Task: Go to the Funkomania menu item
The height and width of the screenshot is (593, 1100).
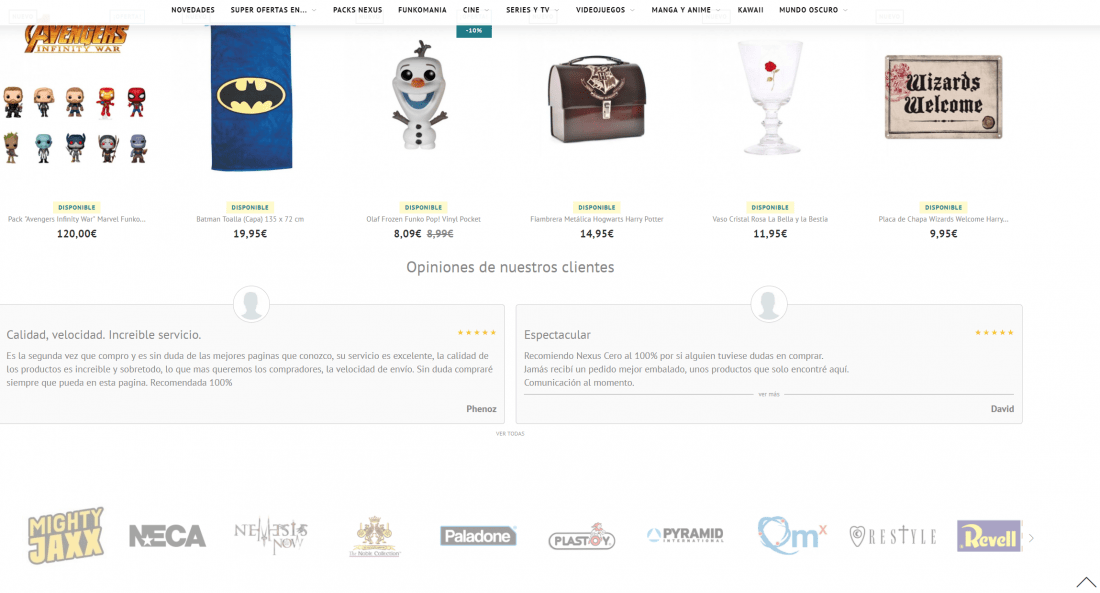Action: pos(422,10)
